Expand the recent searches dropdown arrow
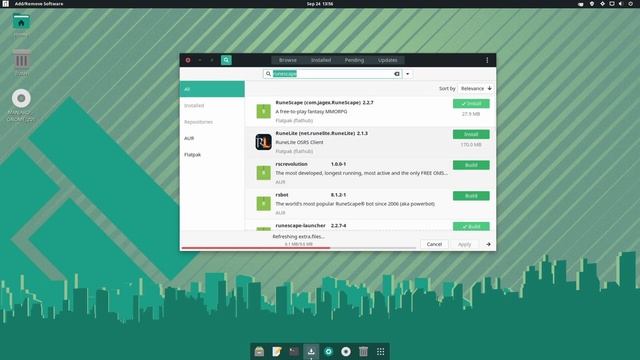The image size is (640, 360). (407, 74)
